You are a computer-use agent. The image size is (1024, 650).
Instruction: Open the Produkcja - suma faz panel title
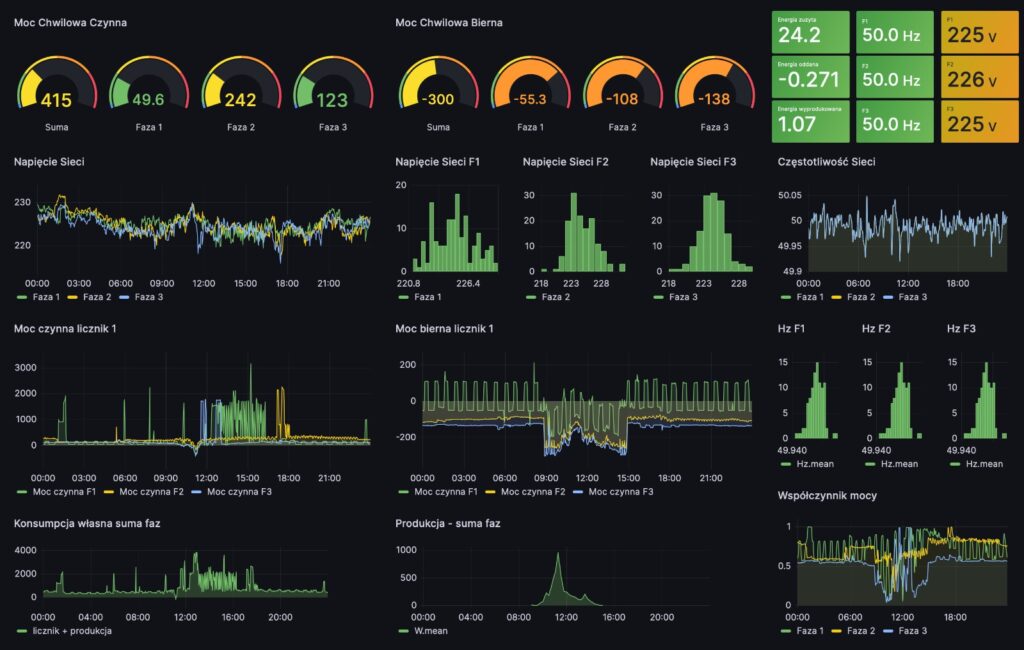coord(448,523)
